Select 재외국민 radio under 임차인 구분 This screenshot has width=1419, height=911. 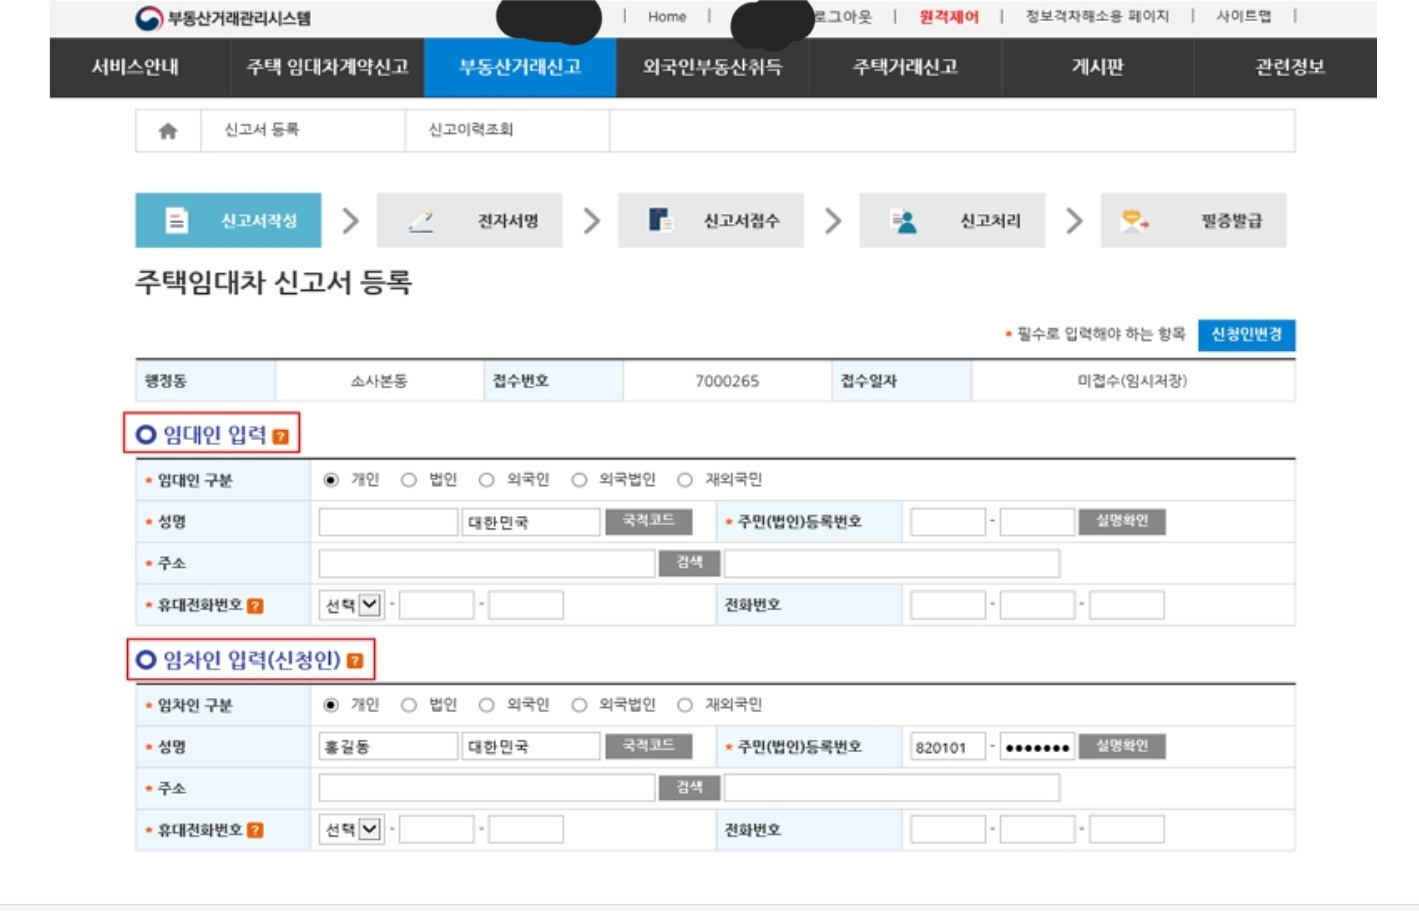point(685,705)
